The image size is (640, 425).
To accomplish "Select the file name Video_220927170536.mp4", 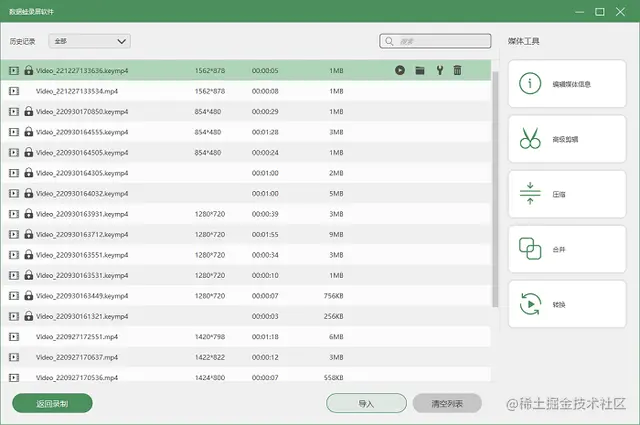I will pos(77,378).
